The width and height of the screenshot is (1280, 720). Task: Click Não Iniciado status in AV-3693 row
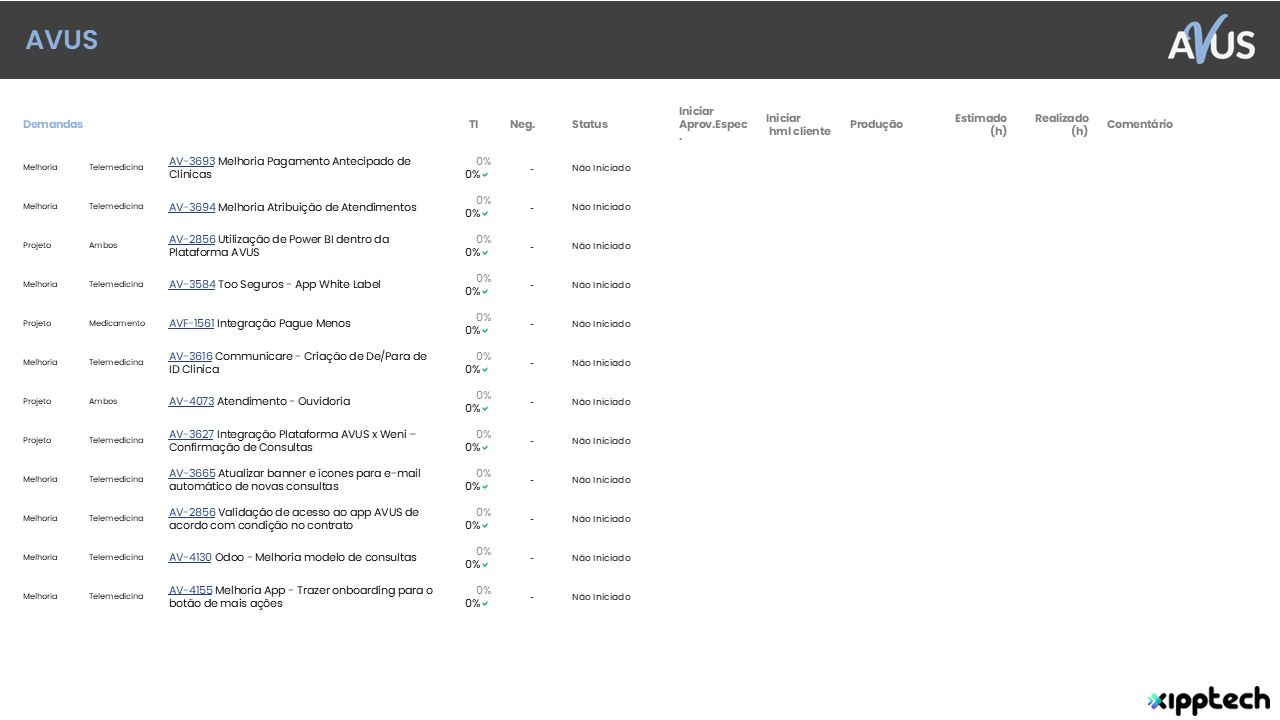click(x=601, y=168)
